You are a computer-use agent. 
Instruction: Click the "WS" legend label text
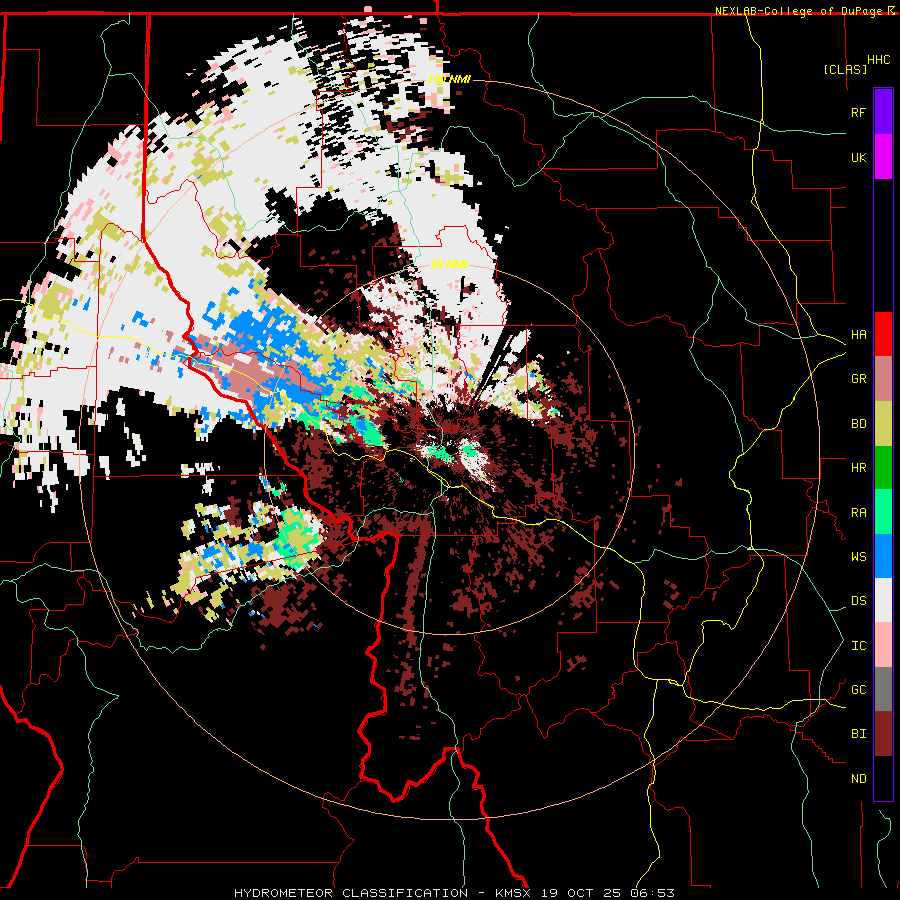point(858,557)
